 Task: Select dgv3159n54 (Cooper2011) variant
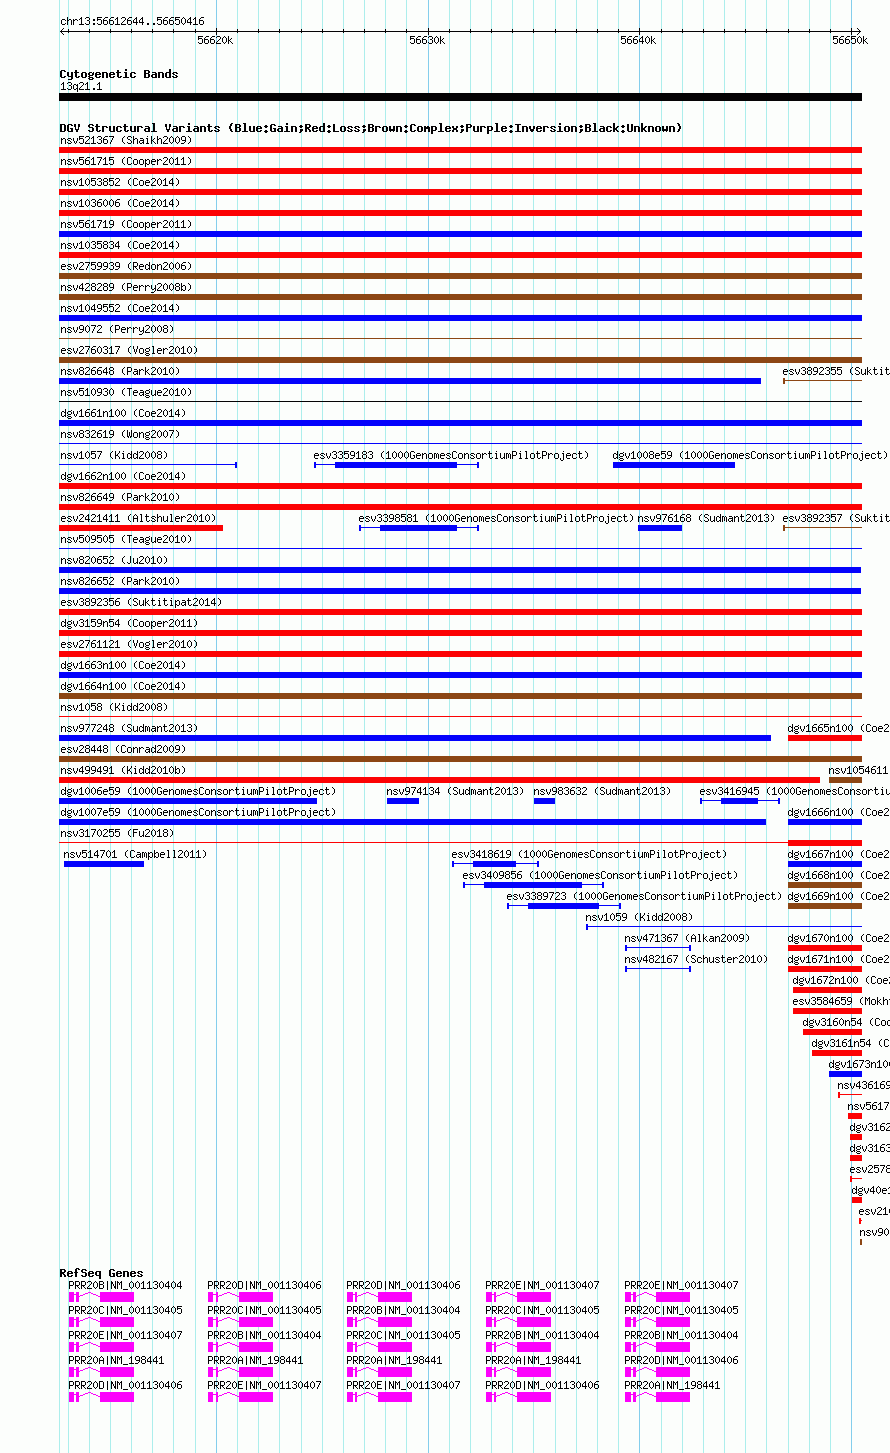click(x=129, y=623)
